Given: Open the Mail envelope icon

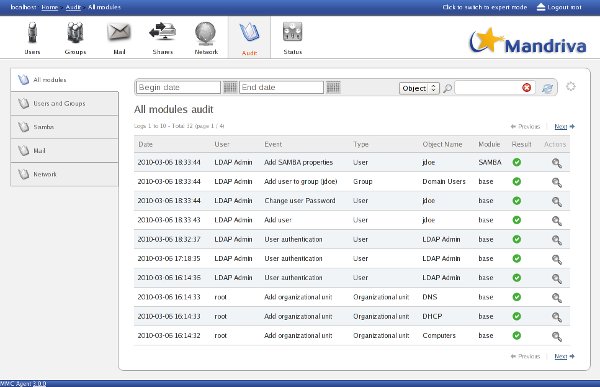Looking at the screenshot, I should click(119, 33).
